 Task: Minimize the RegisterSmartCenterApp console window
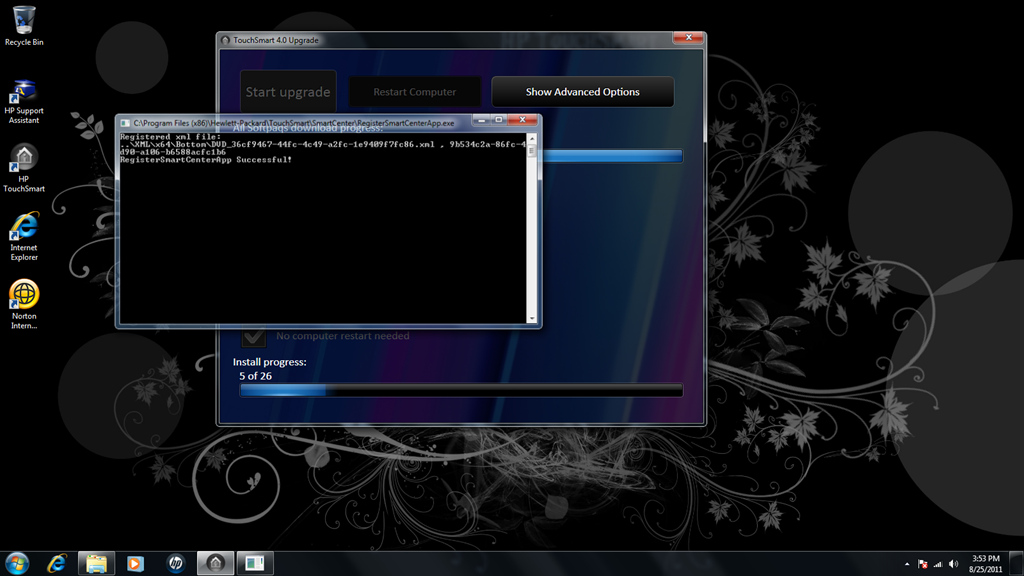point(481,120)
